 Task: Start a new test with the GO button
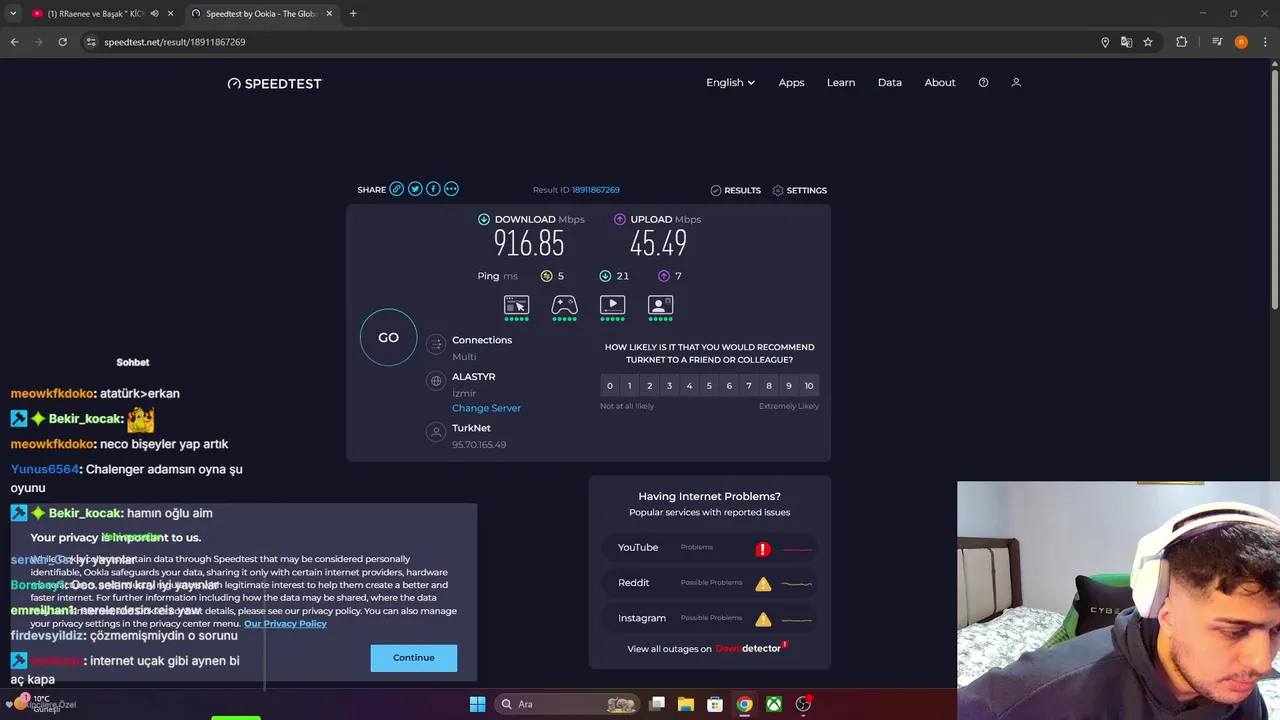[388, 337]
